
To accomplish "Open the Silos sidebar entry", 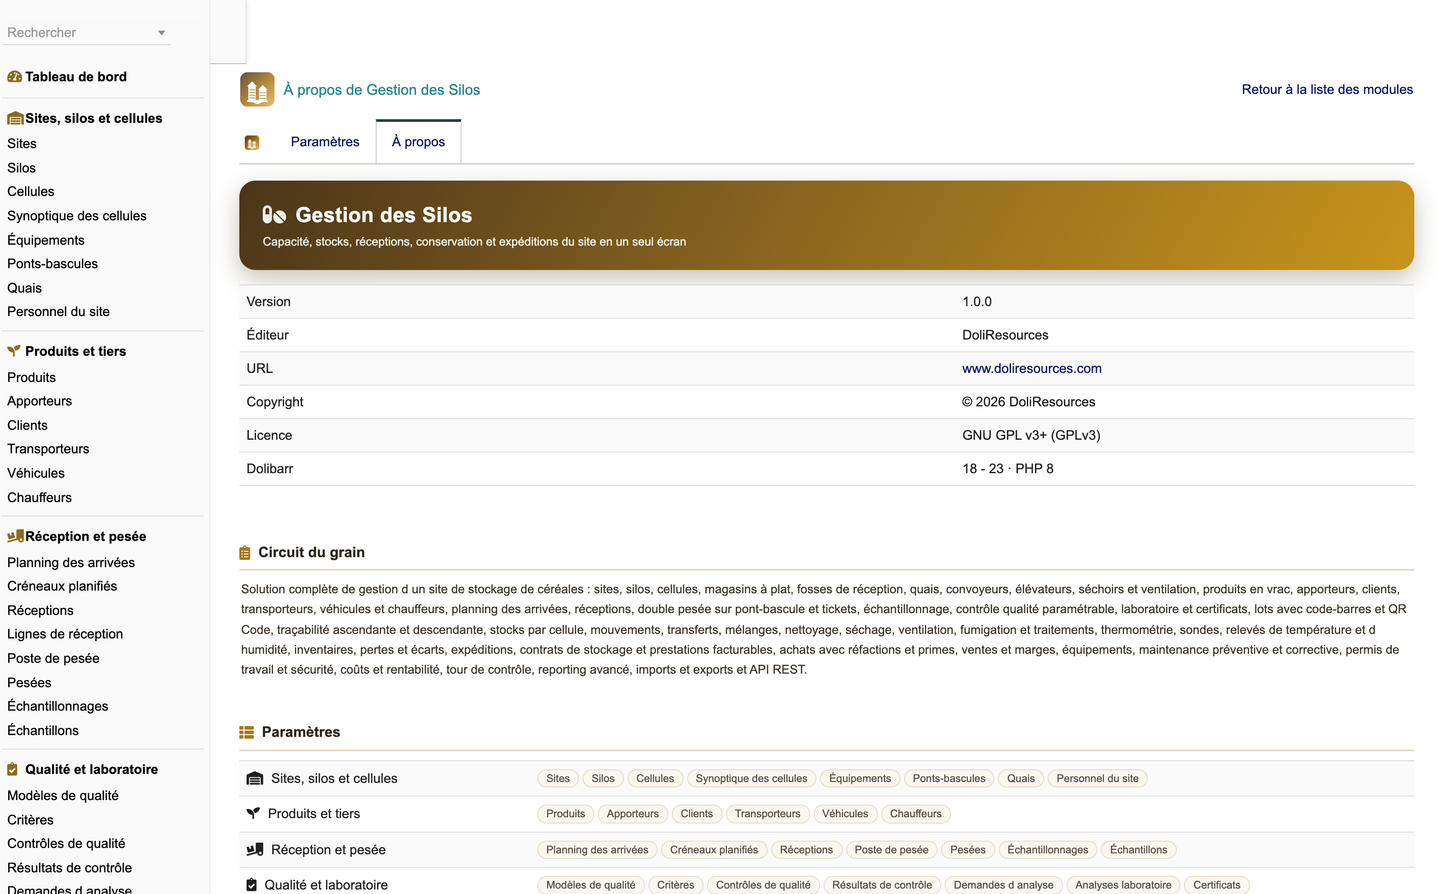I will (21, 168).
